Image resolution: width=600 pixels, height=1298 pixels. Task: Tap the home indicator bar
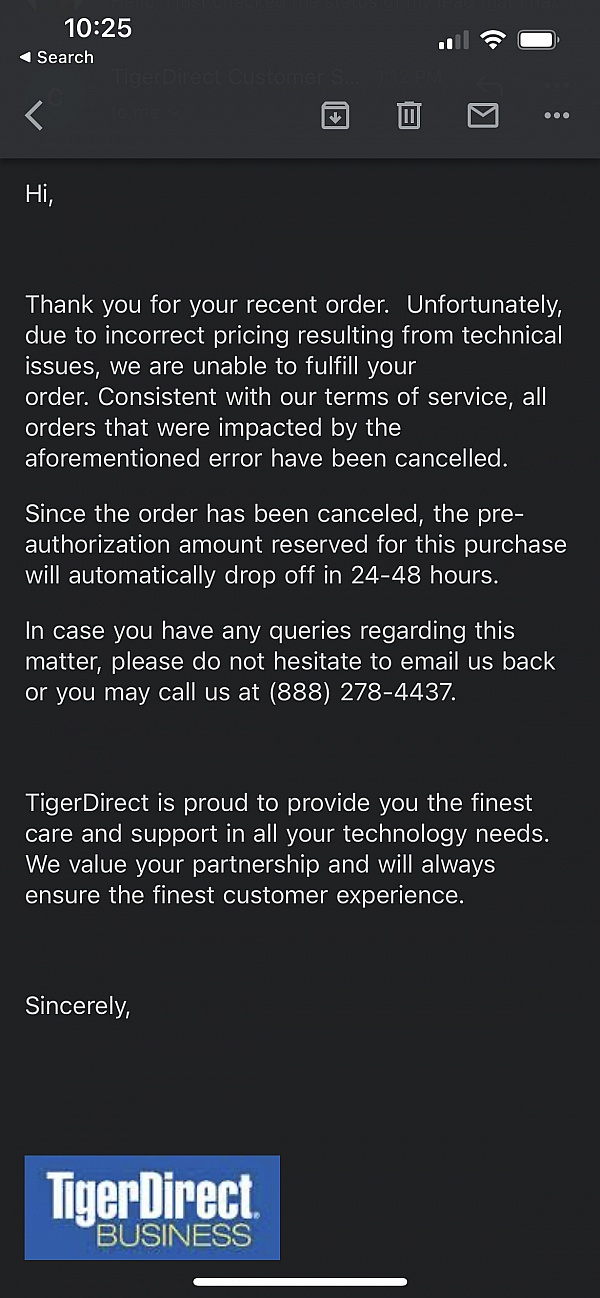(x=300, y=1281)
